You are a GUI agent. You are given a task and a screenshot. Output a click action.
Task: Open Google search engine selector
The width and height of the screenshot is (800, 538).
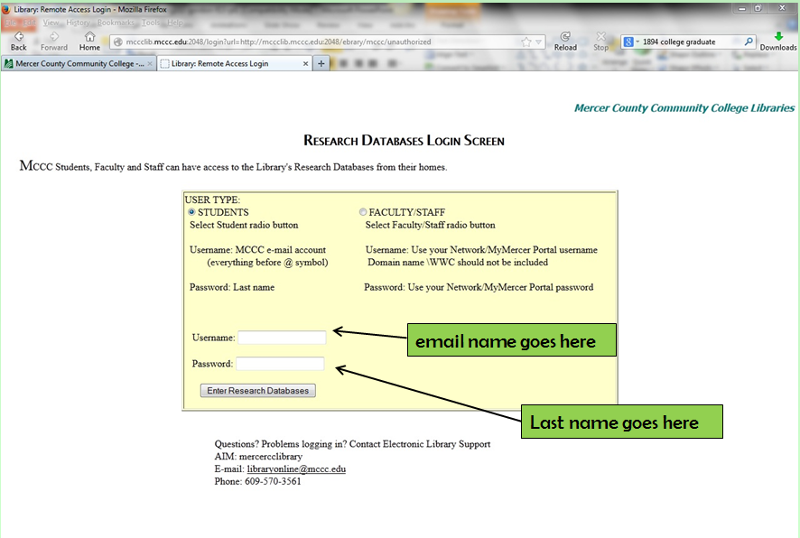click(x=631, y=42)
